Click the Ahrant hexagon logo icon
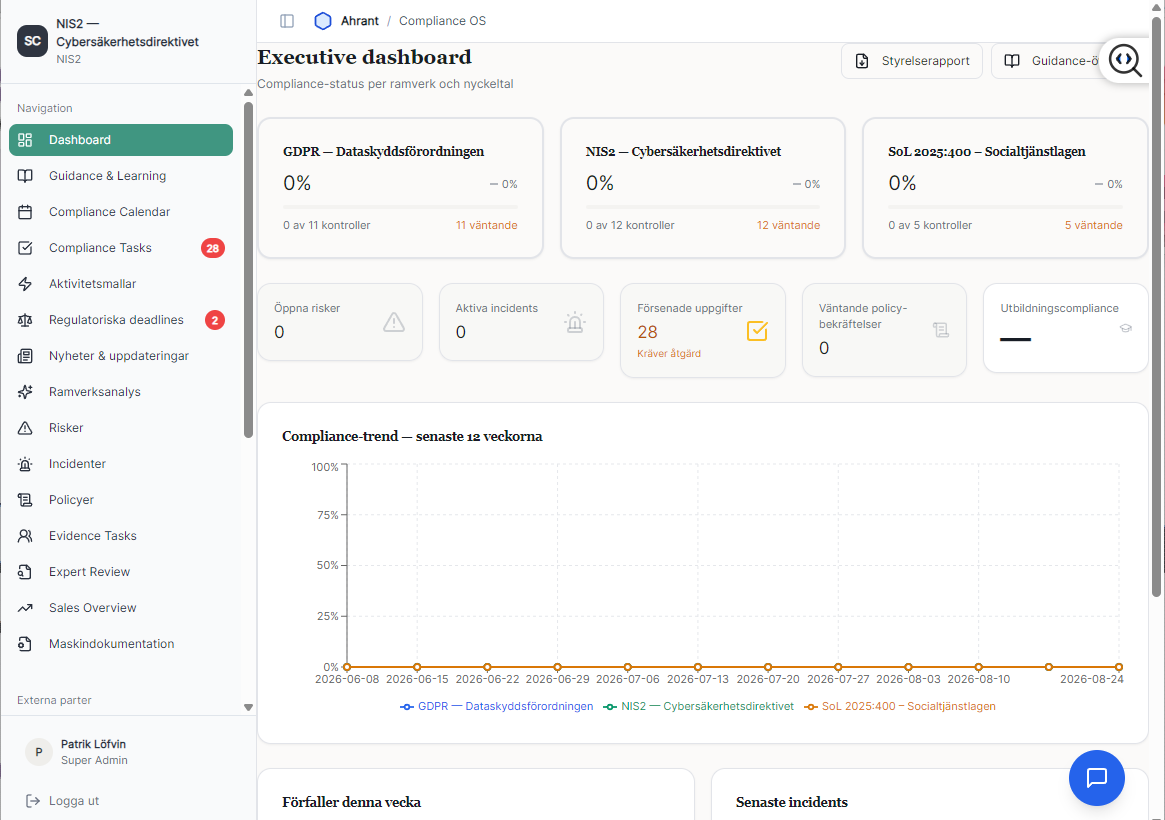The image size is (1165, 820). click(322, 21)
